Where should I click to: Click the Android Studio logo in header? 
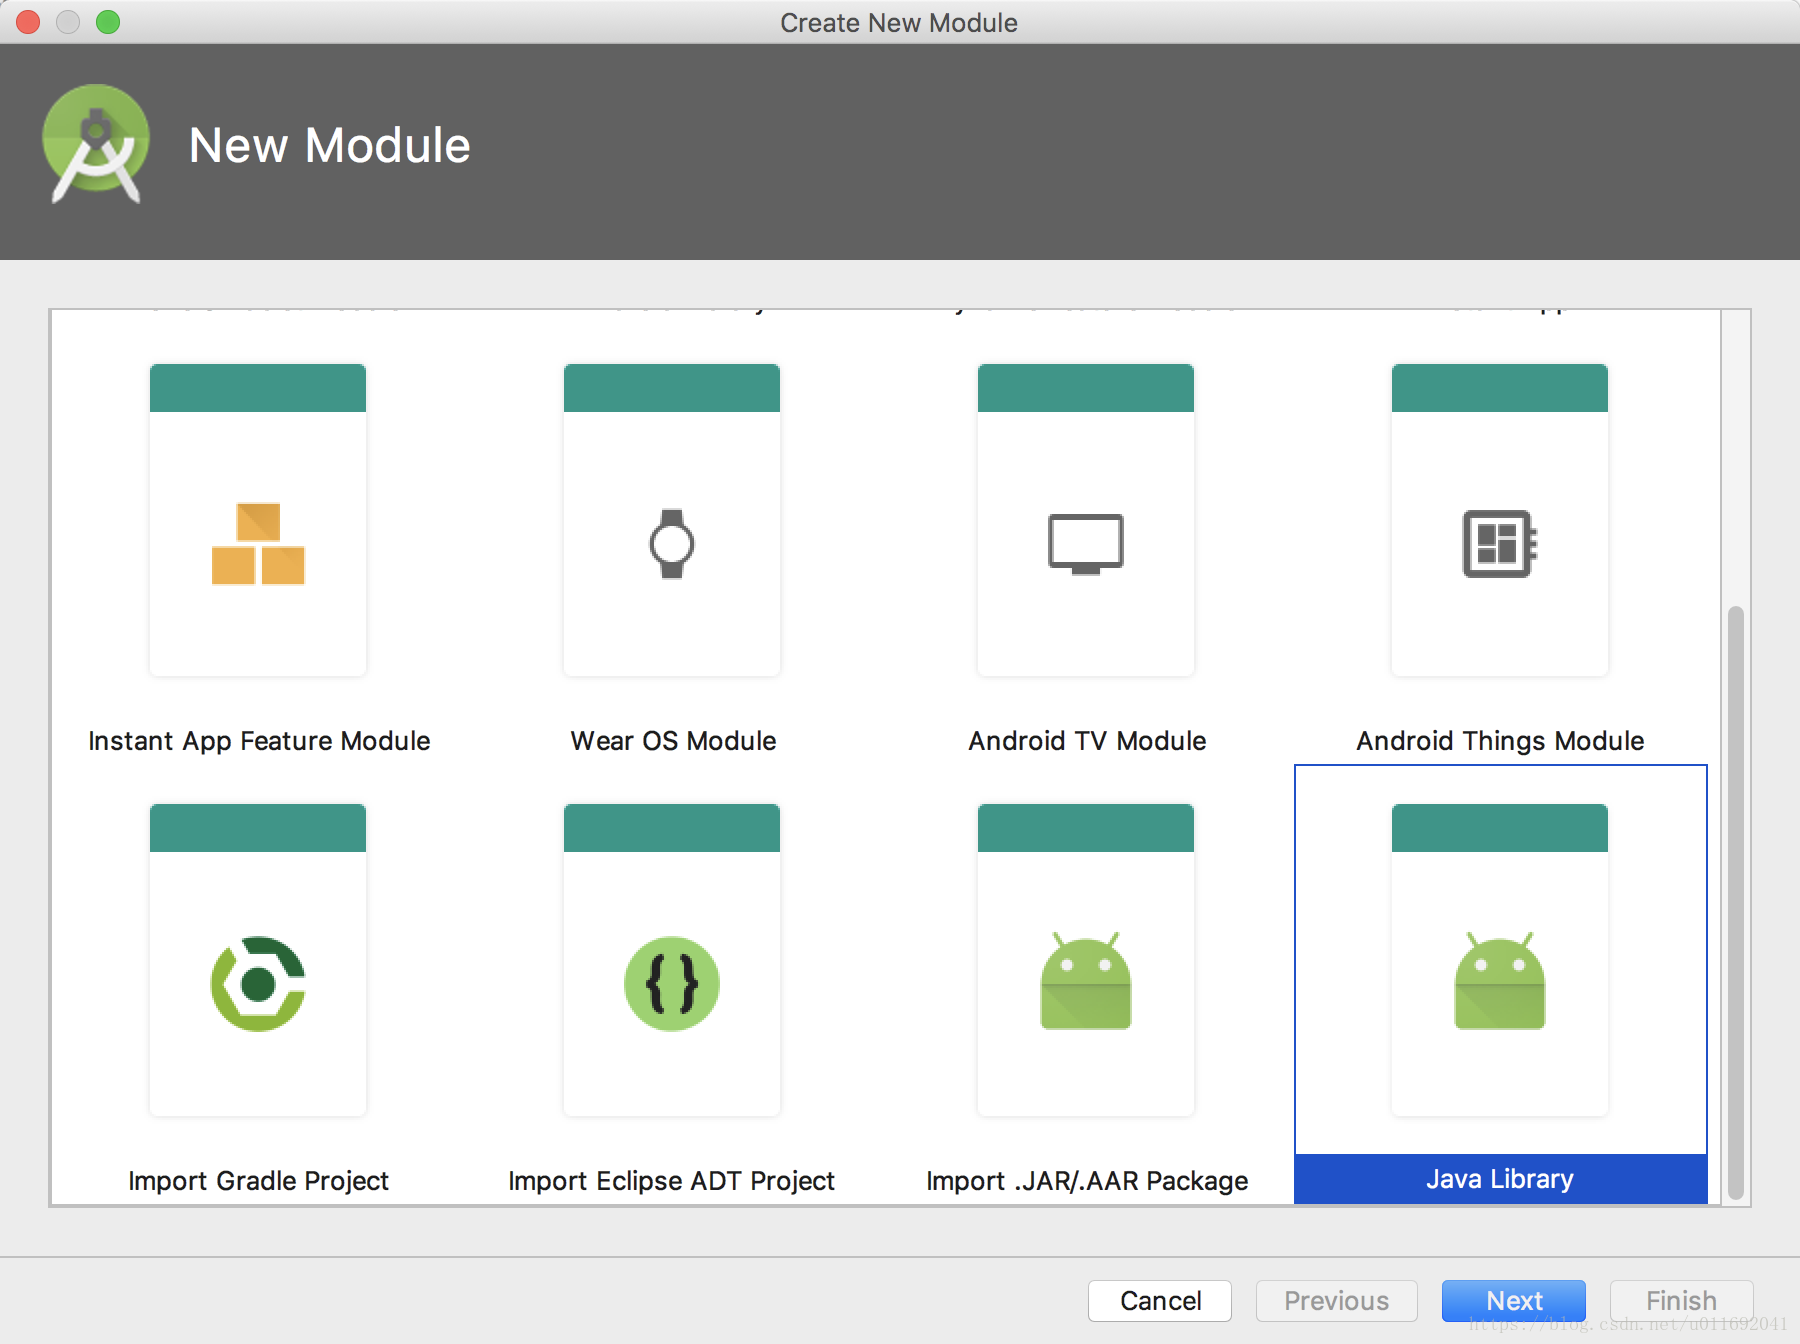(96, 144)
